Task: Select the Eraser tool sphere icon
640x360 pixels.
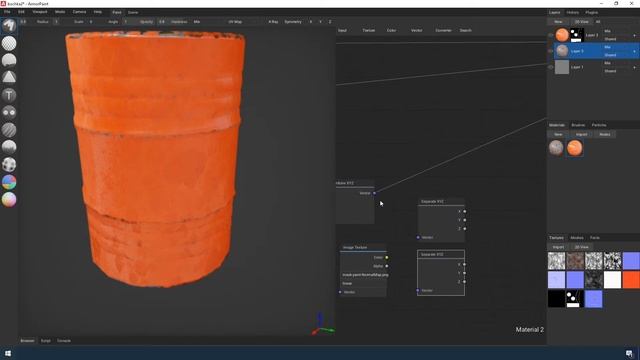Action: [x=9, y=43]
